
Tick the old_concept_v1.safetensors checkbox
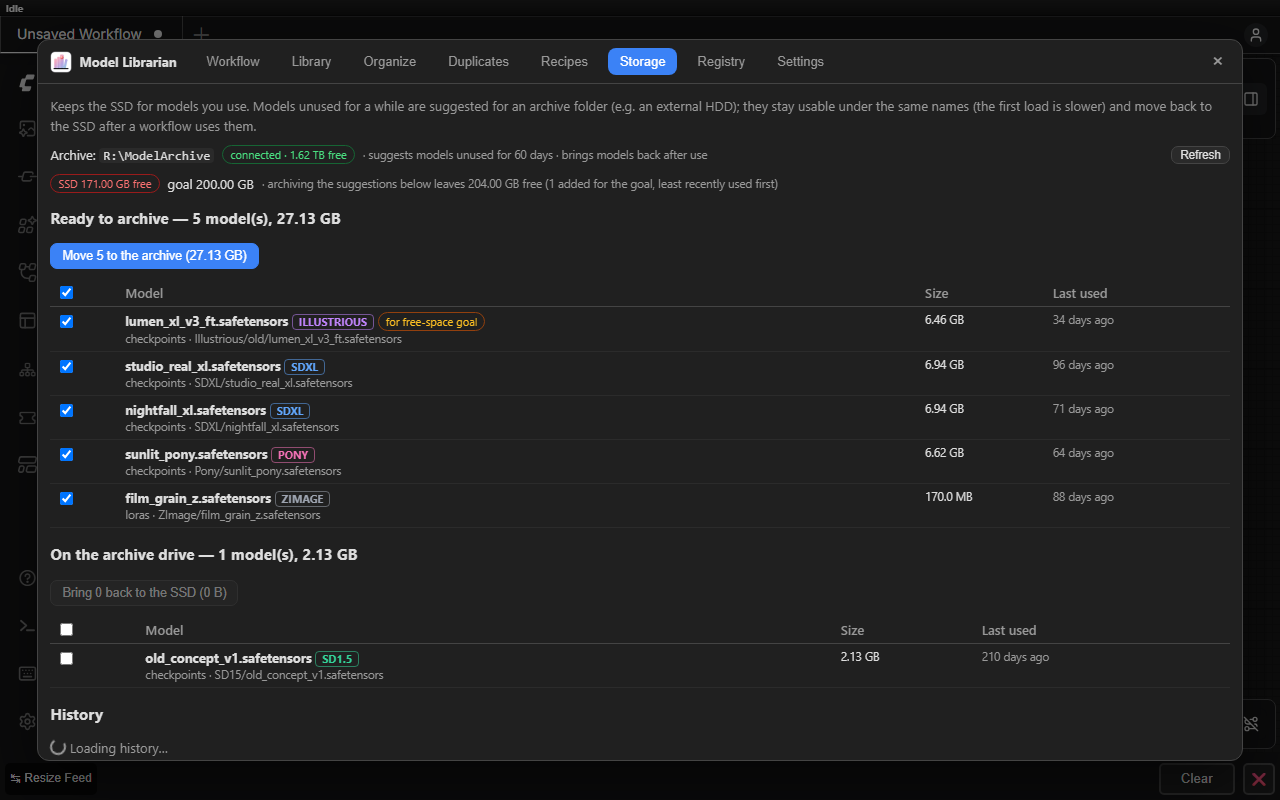pyautogui.click(x=67, y=659)
